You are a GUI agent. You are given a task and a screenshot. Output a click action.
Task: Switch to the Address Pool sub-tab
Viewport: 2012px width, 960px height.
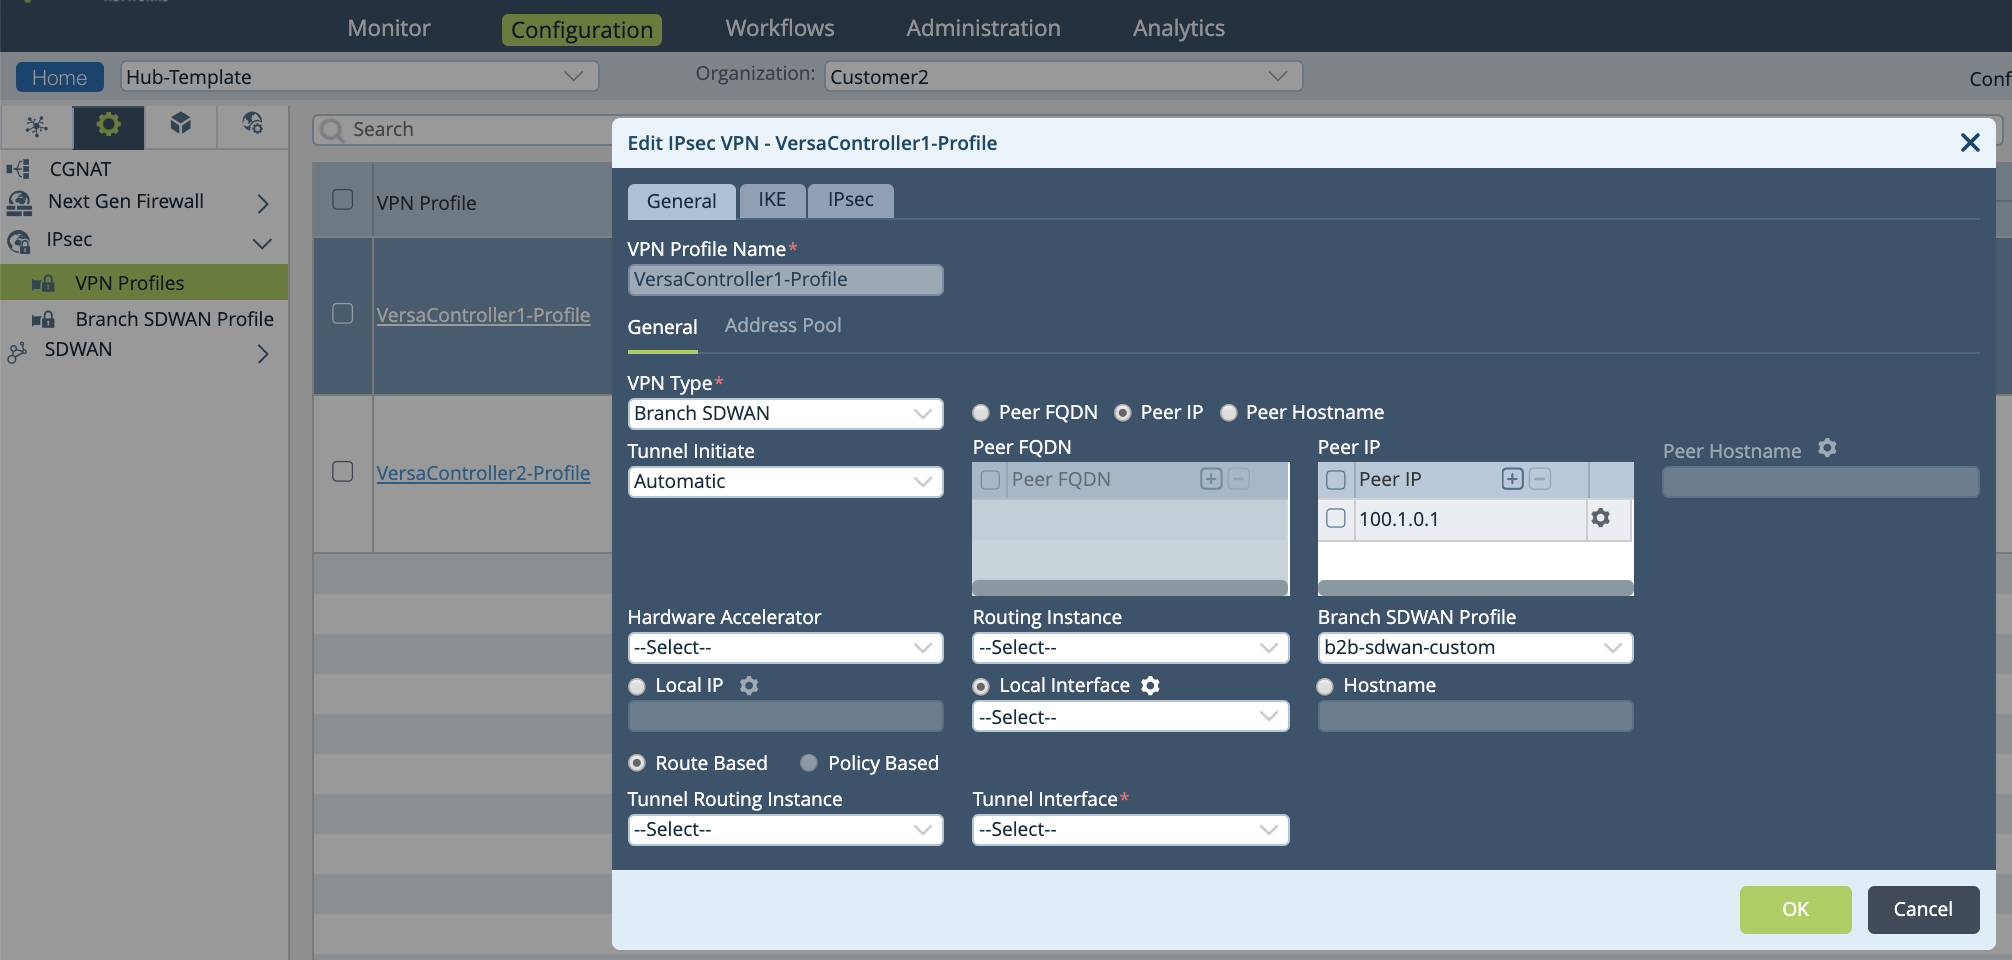pyautogui.click(x=783, y=325)
